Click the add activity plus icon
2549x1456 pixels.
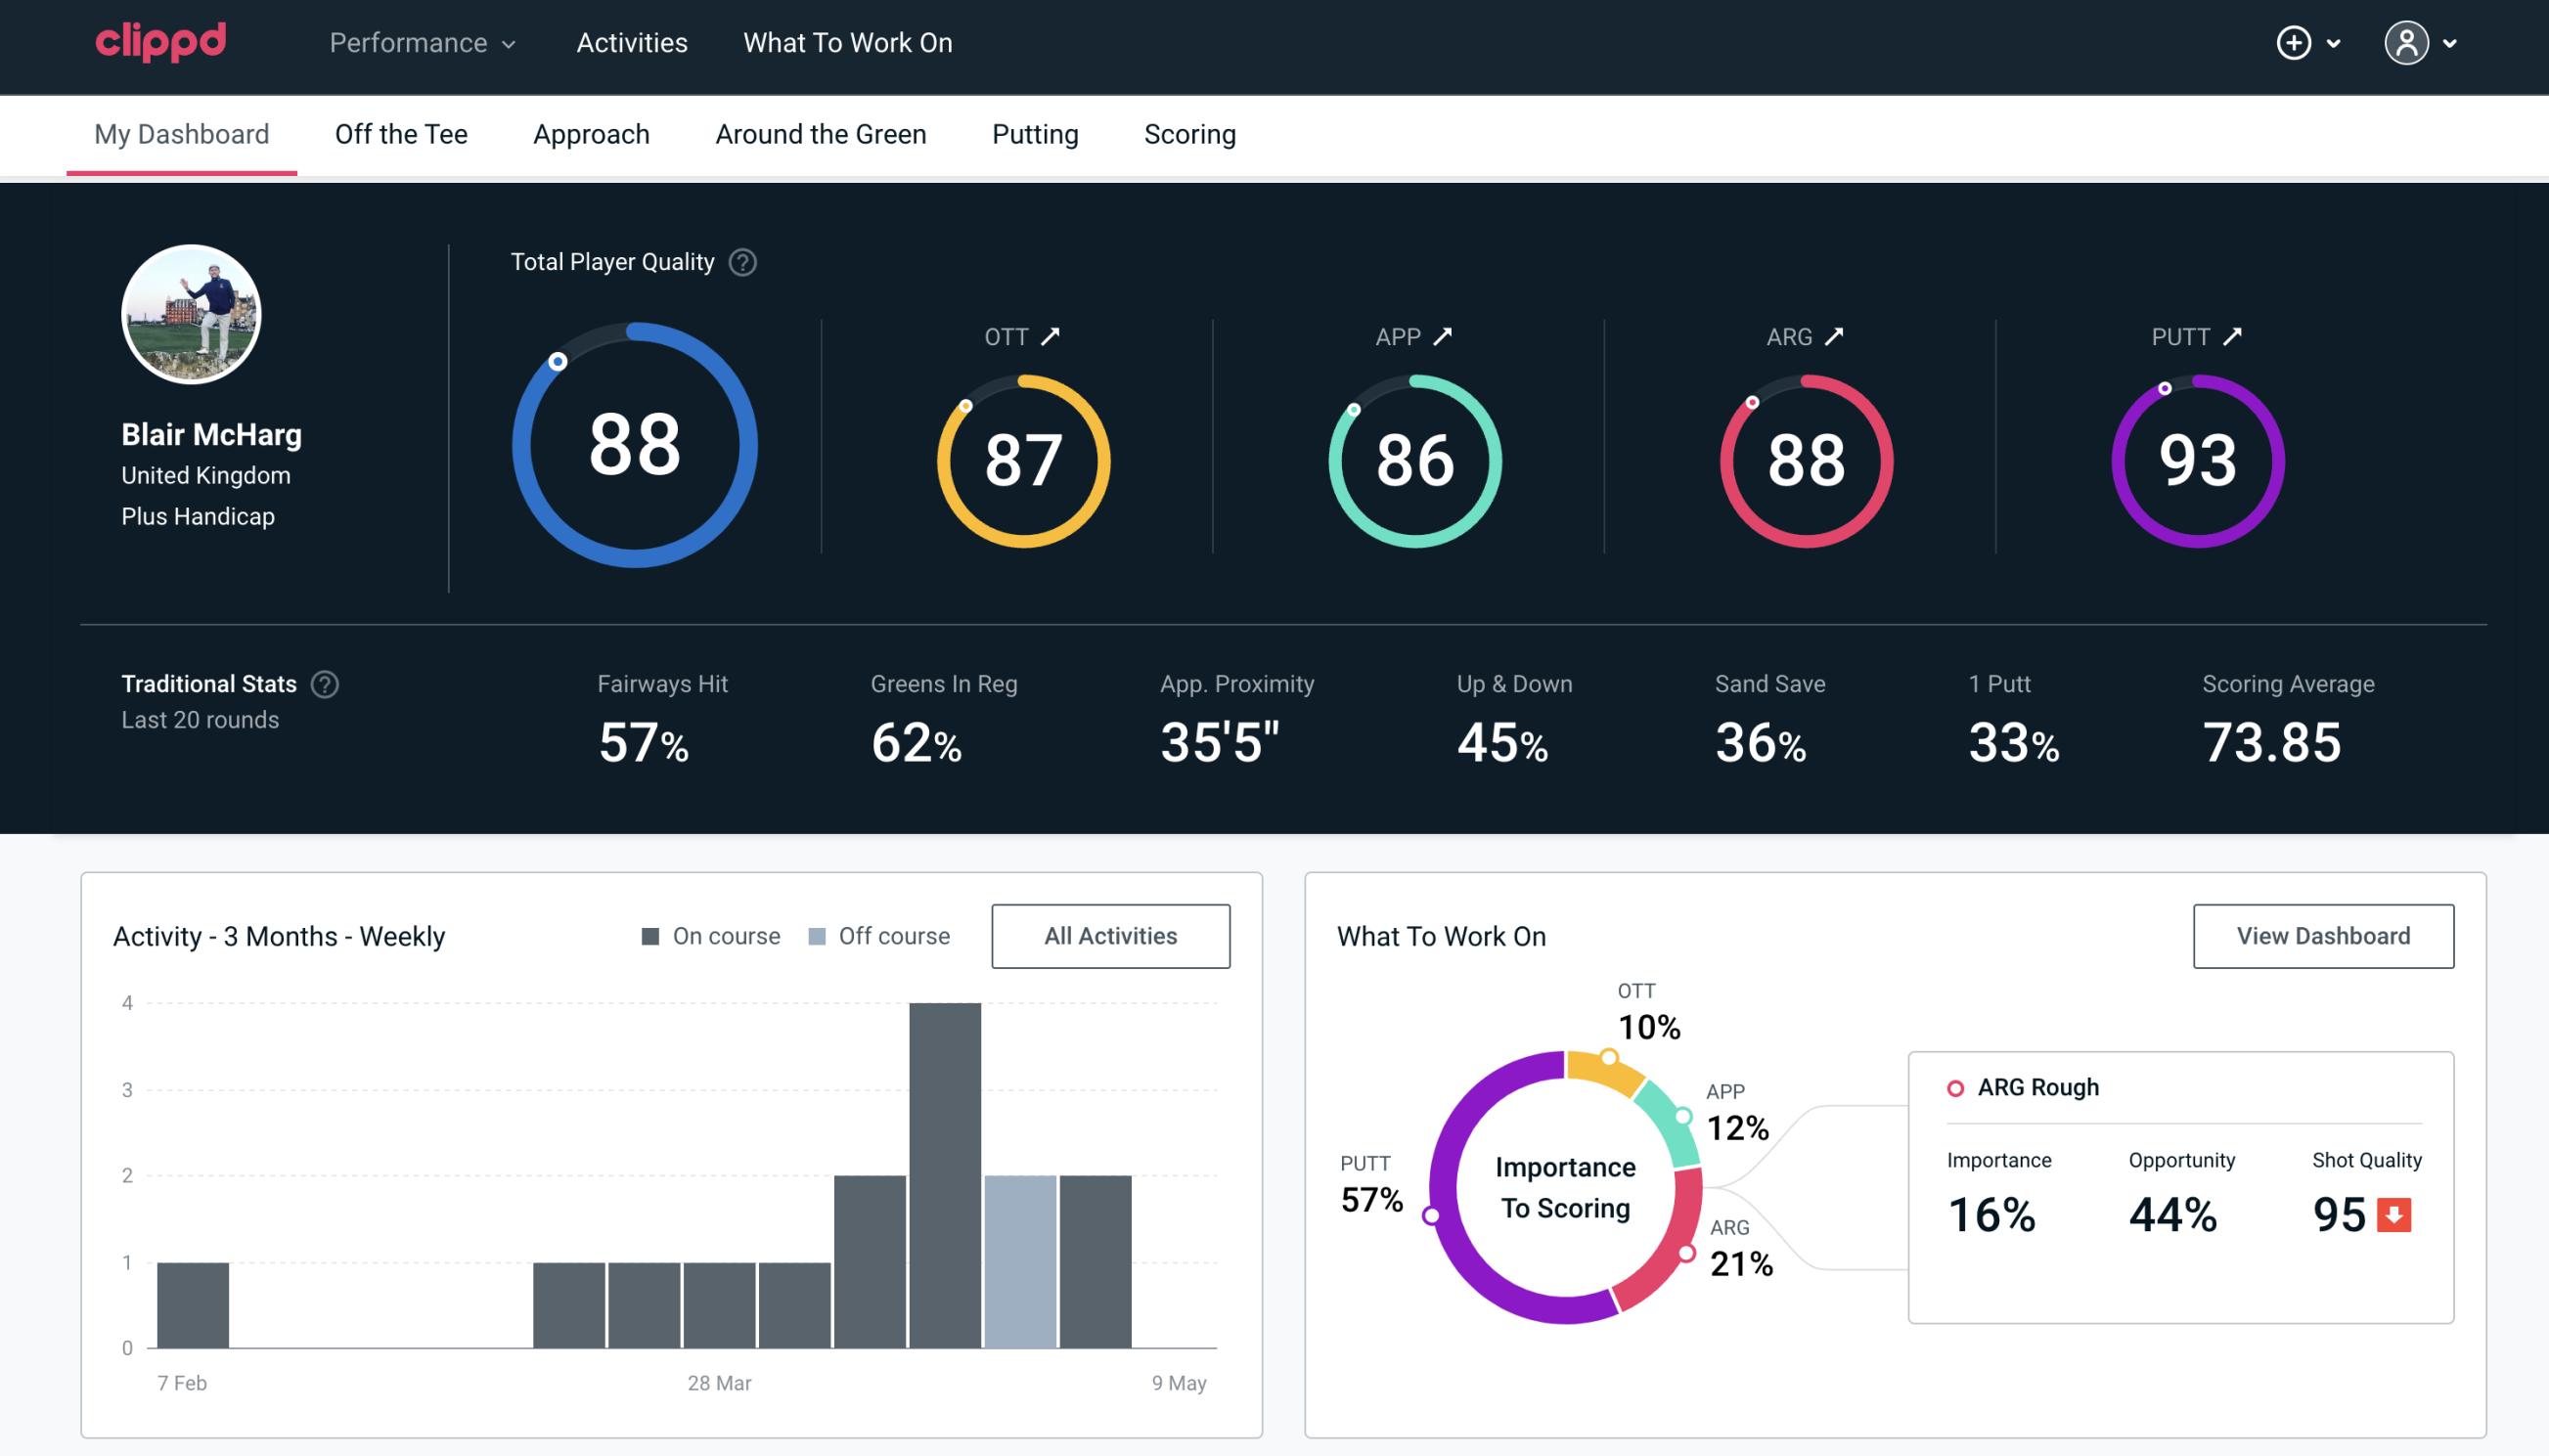[x=2297, y=44]
